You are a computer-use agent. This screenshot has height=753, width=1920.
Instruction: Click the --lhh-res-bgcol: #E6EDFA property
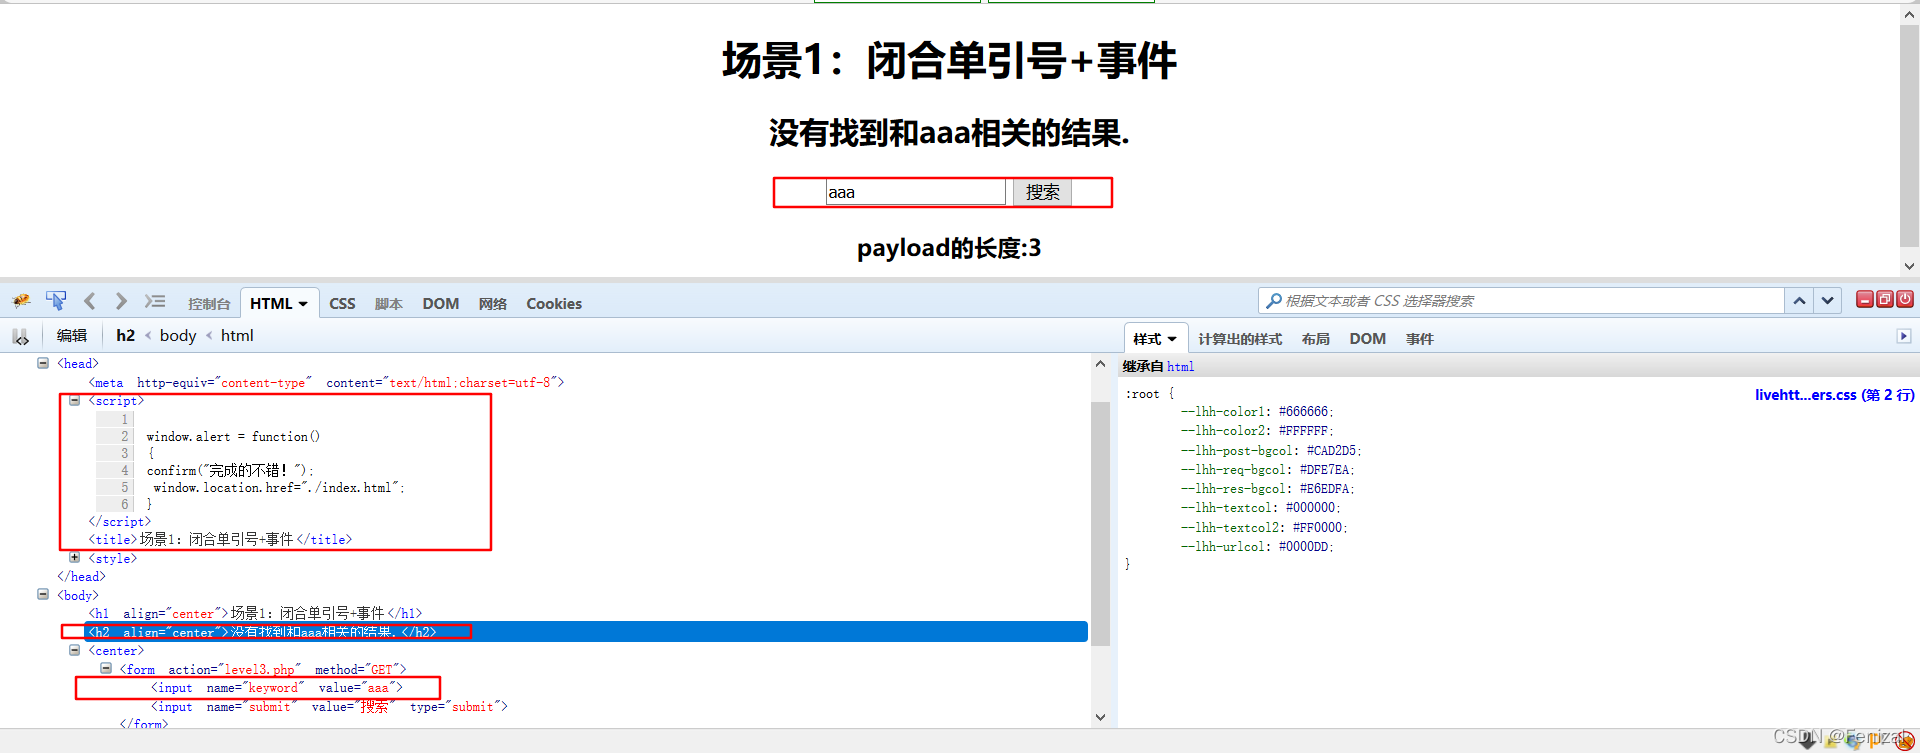click(x=1268, y=488)
